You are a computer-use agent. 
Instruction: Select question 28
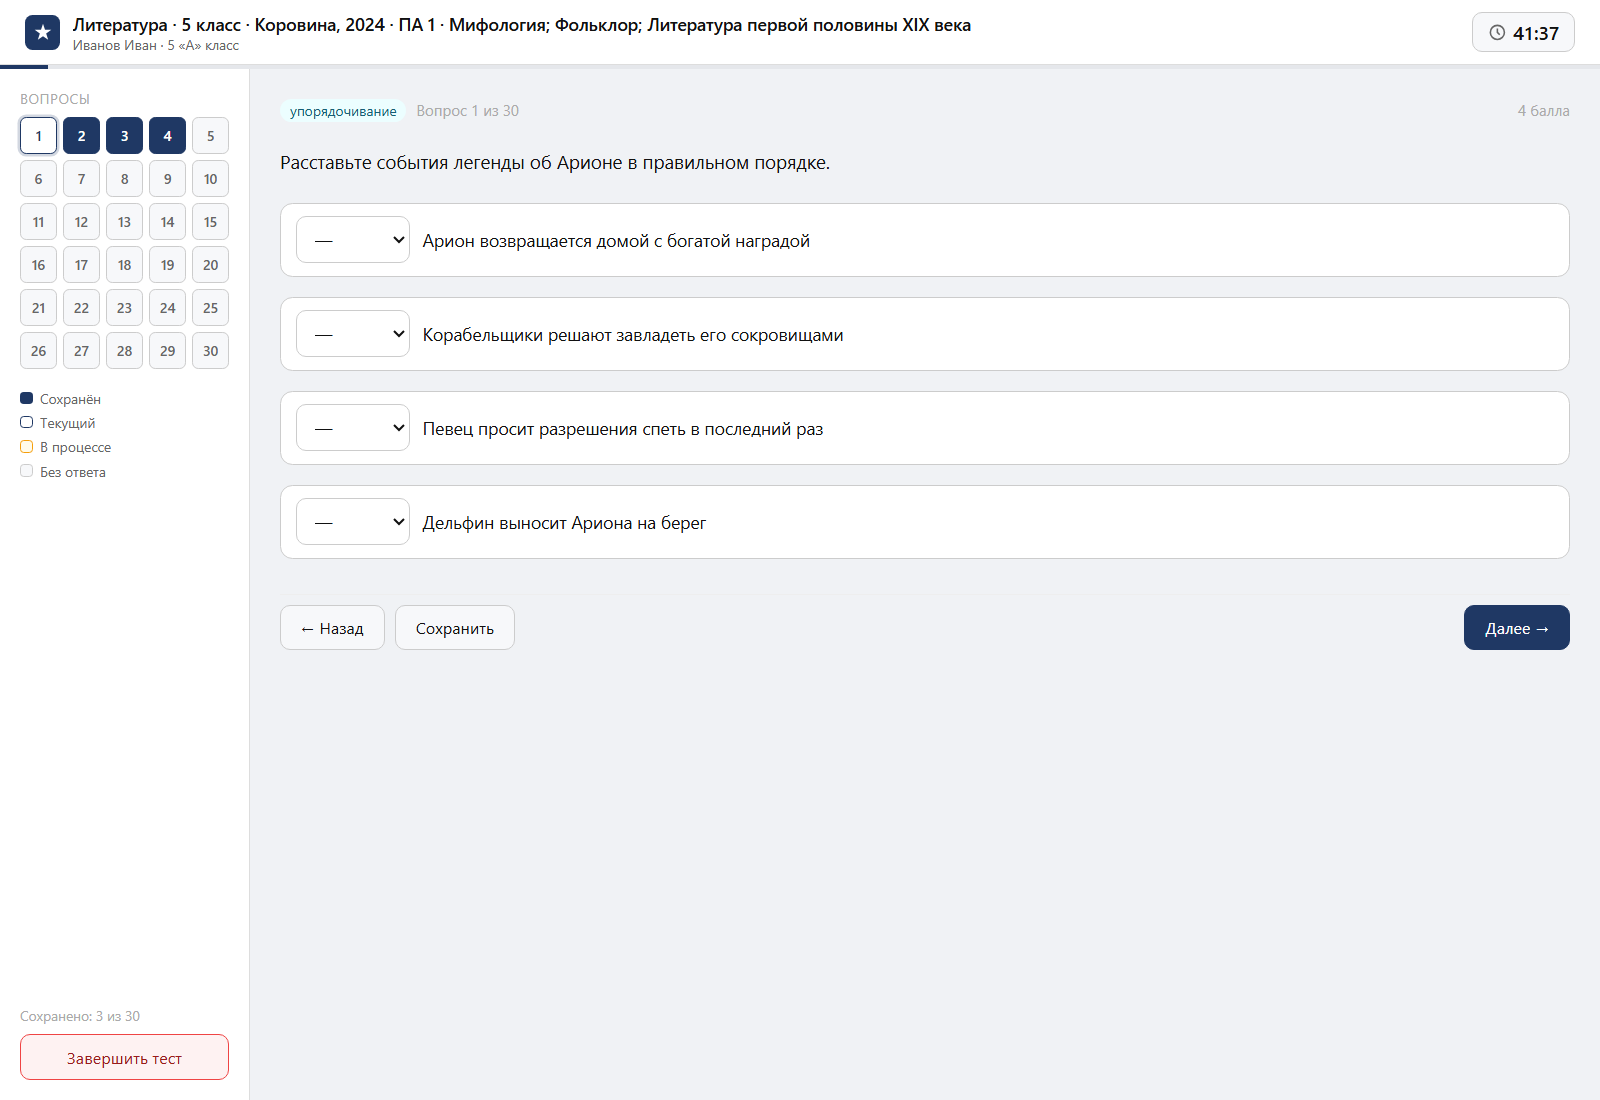click(124, 351)
